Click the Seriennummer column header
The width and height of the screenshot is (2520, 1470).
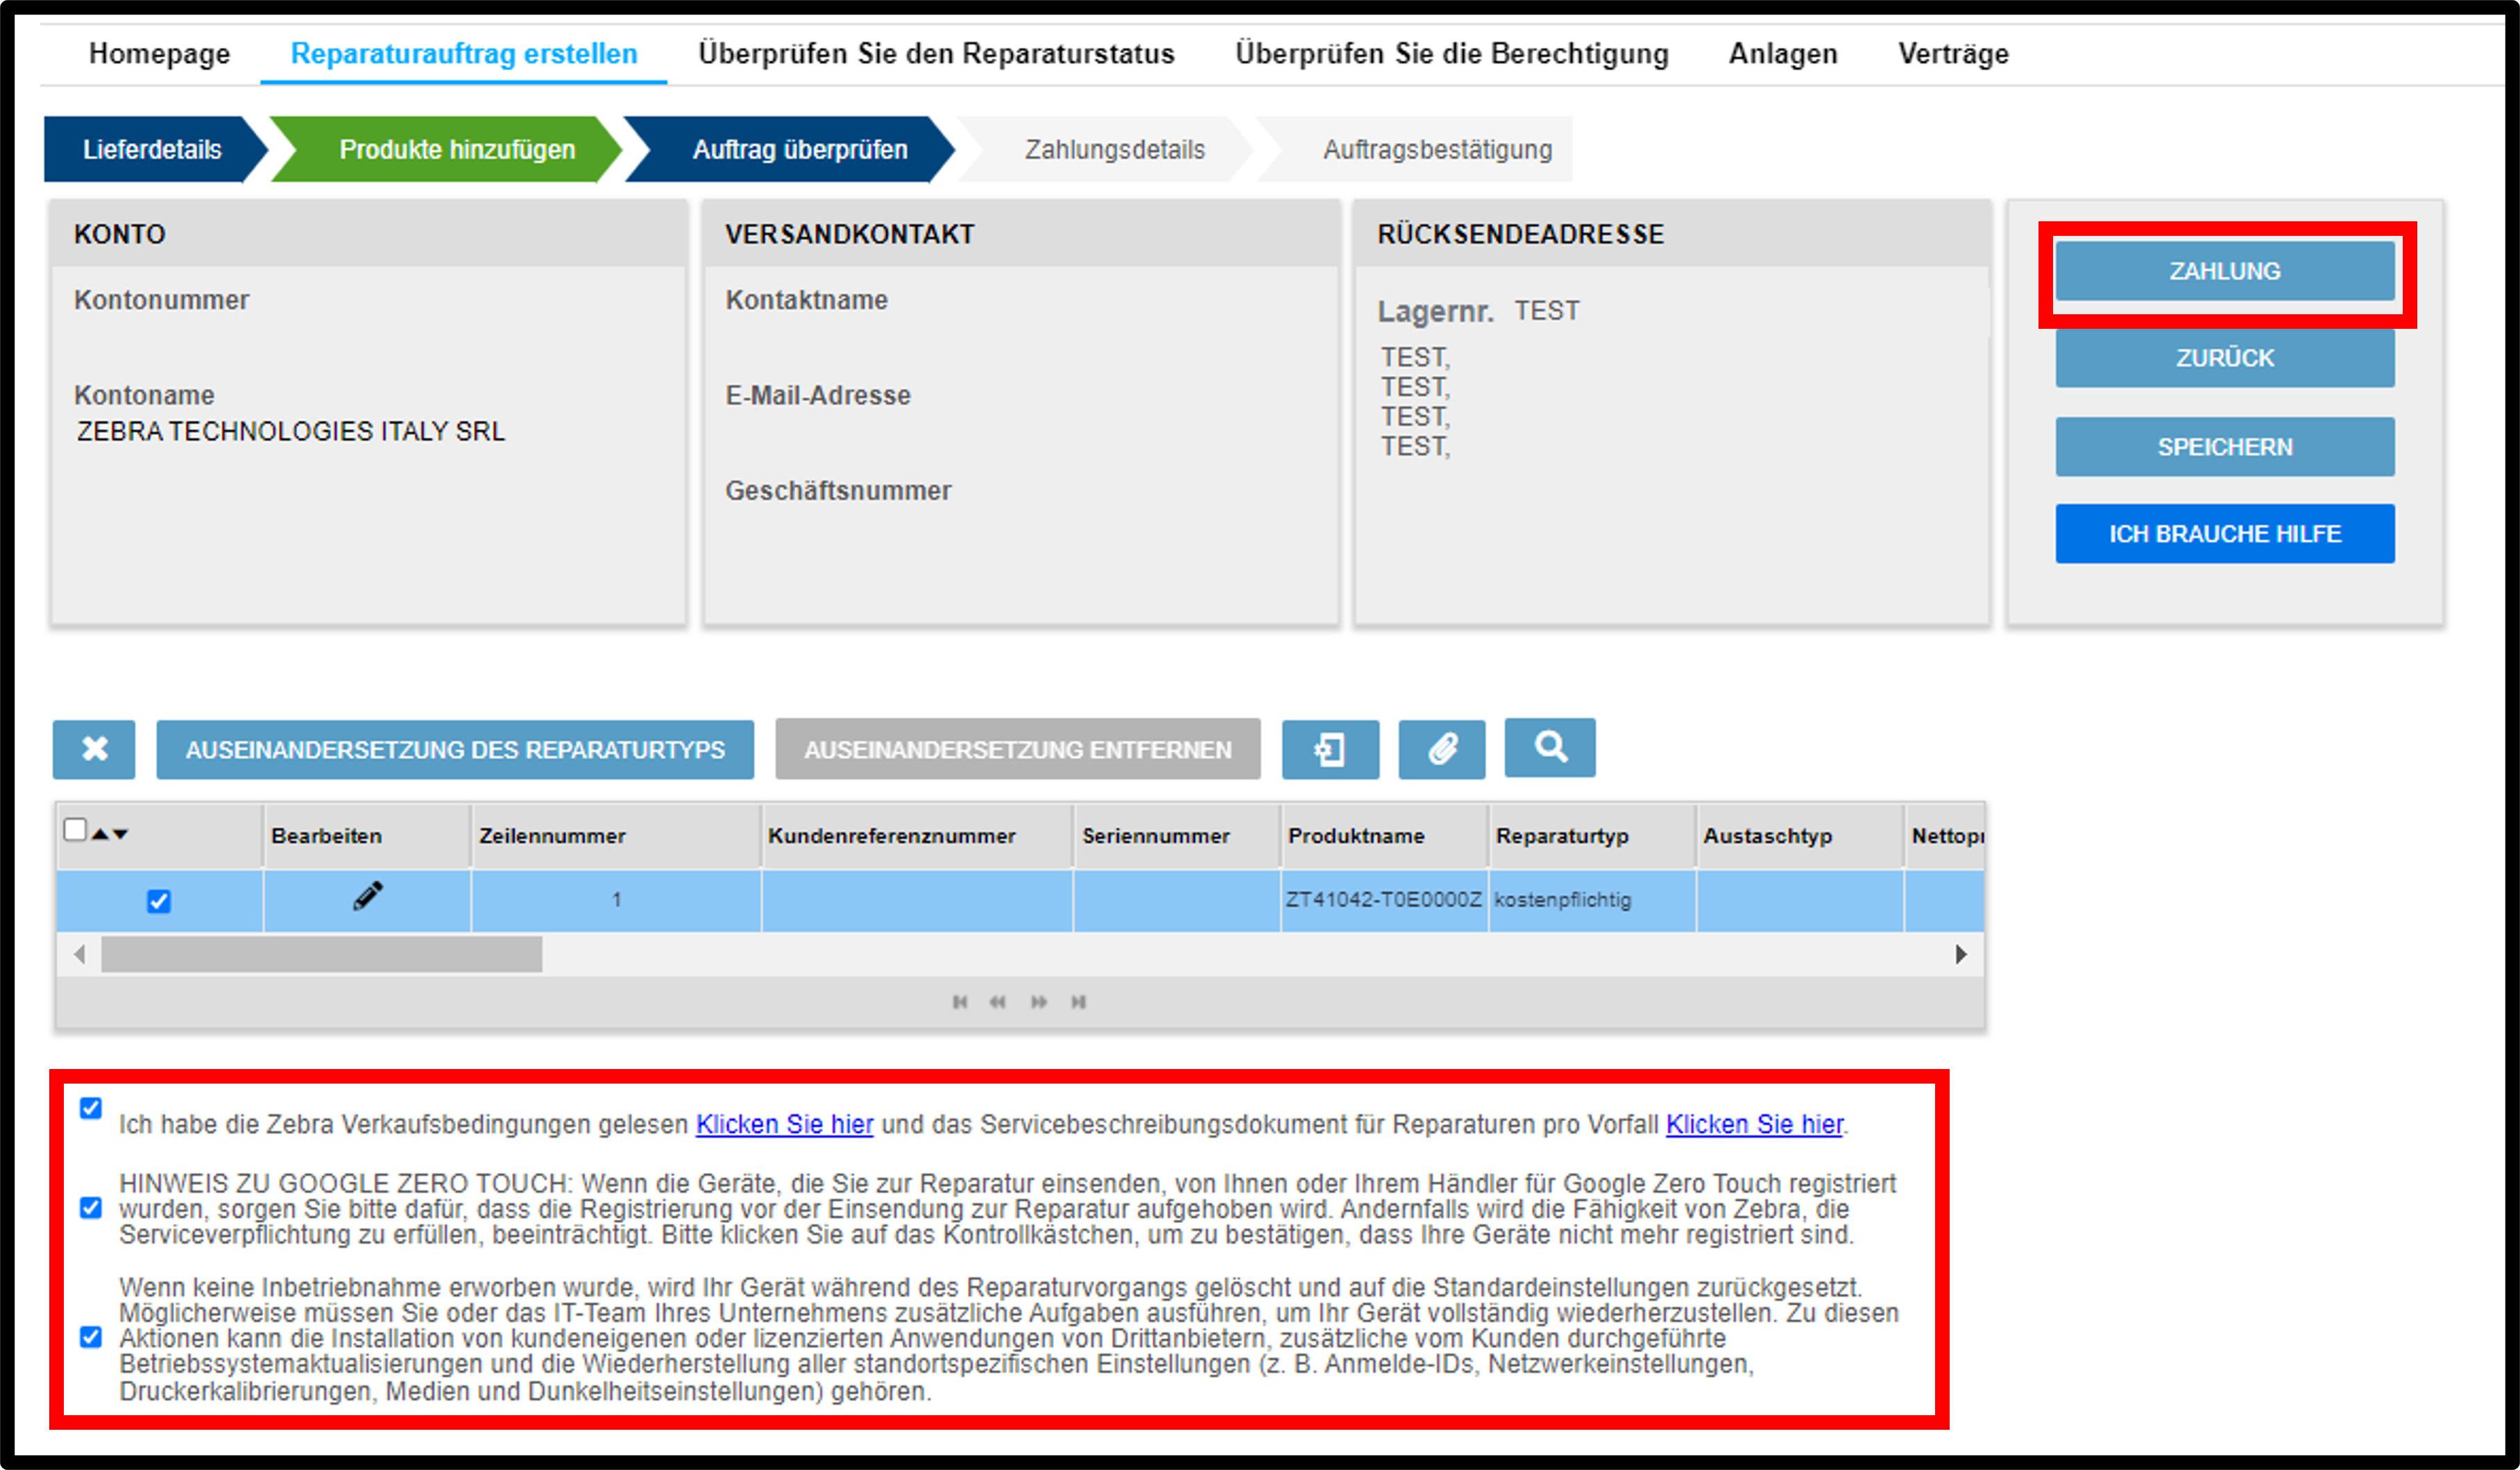point(1177,836)
